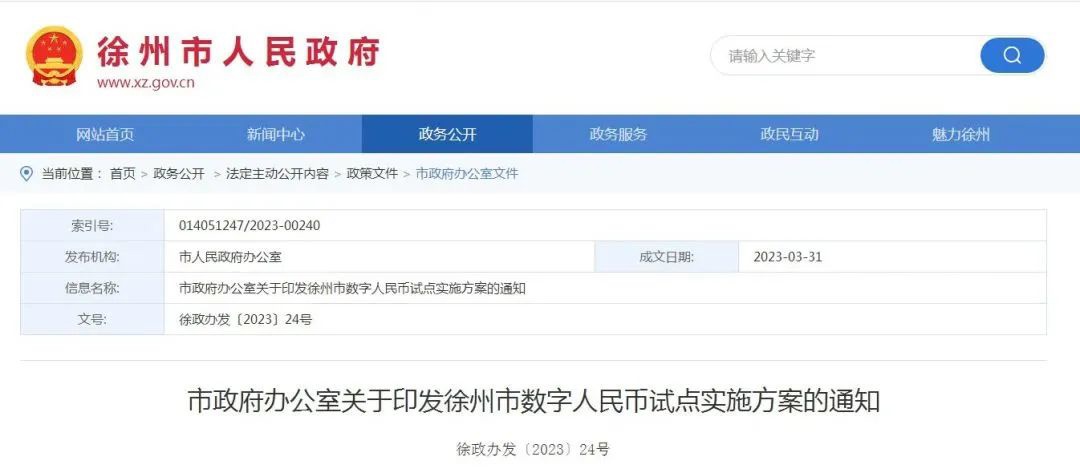
Task: Click 政务公开 breadcrumb link
Action: (179, 174)
